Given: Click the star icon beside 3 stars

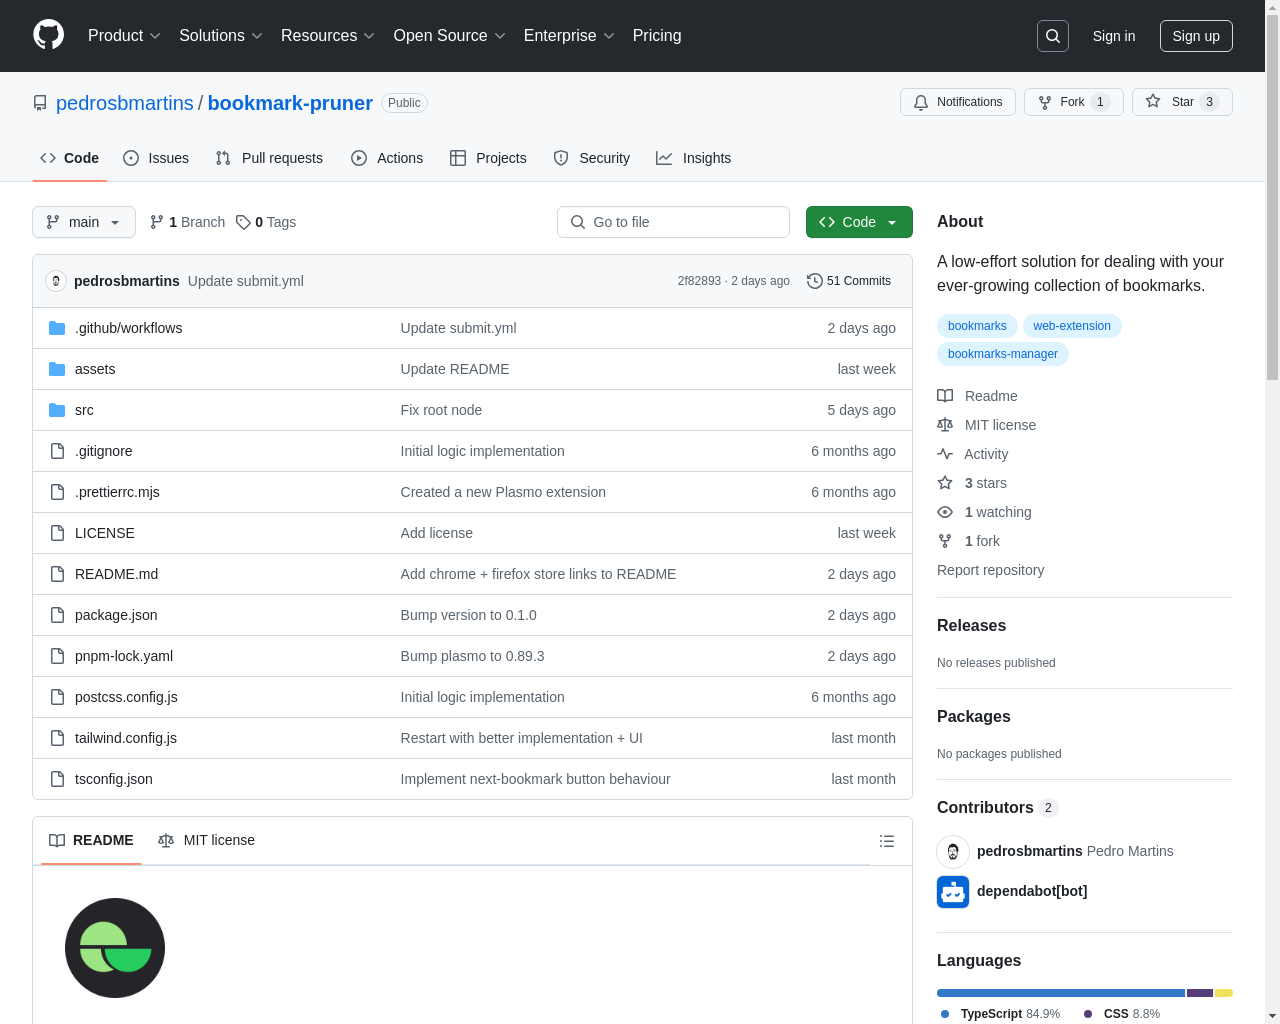Looking at the screenshot, I should (x=945, y=483).
